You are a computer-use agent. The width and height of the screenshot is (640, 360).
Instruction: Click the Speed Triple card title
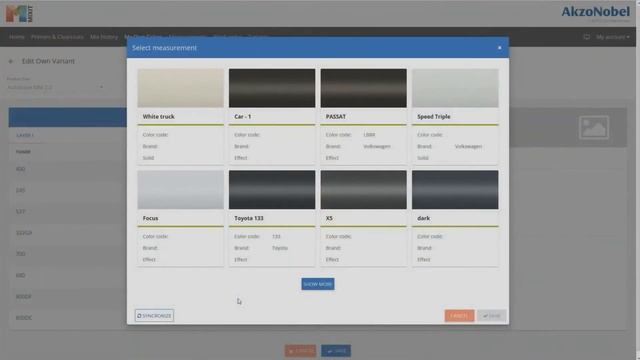pyautogui.click(x=434, y=117)
